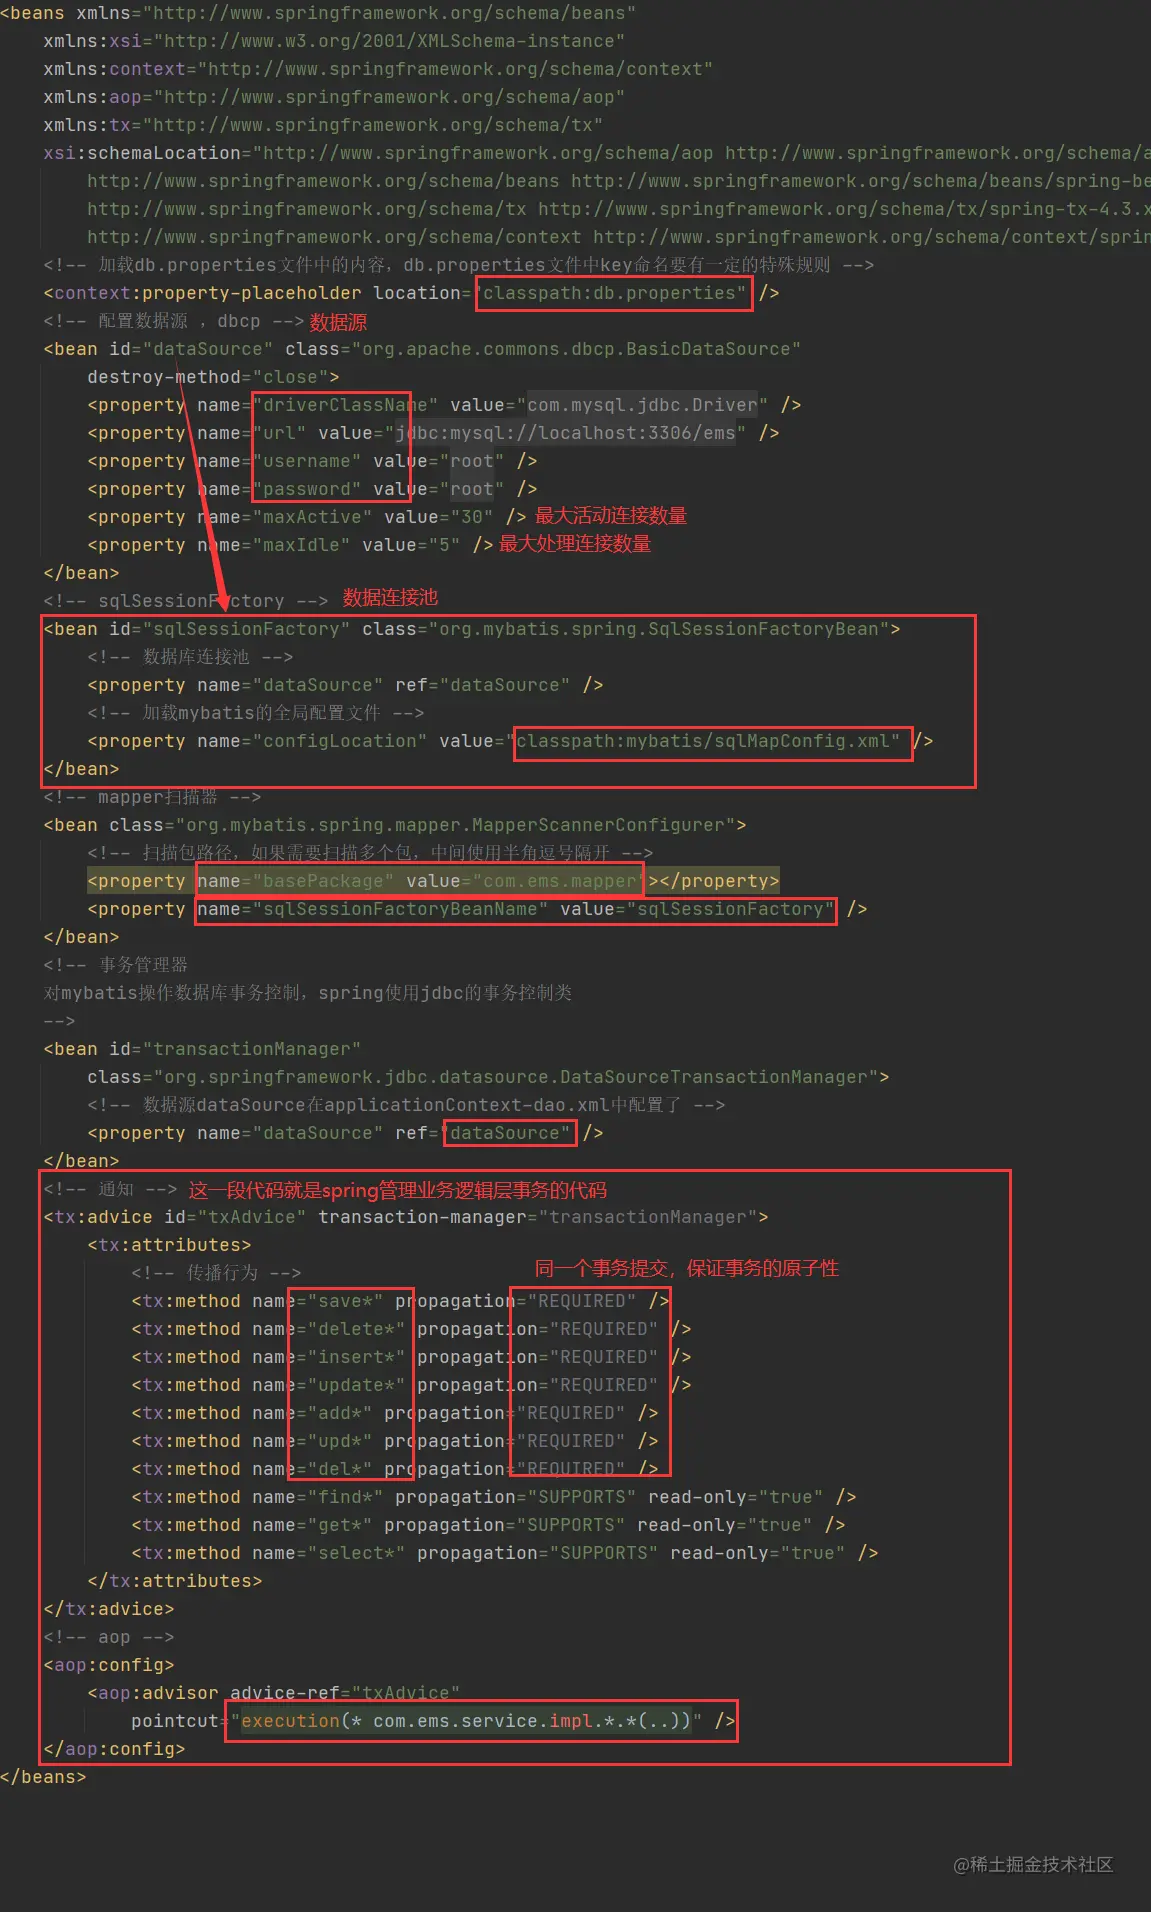Click the aop:config opening tag
1151x1912 pixels.
(x=109, y=1665)
